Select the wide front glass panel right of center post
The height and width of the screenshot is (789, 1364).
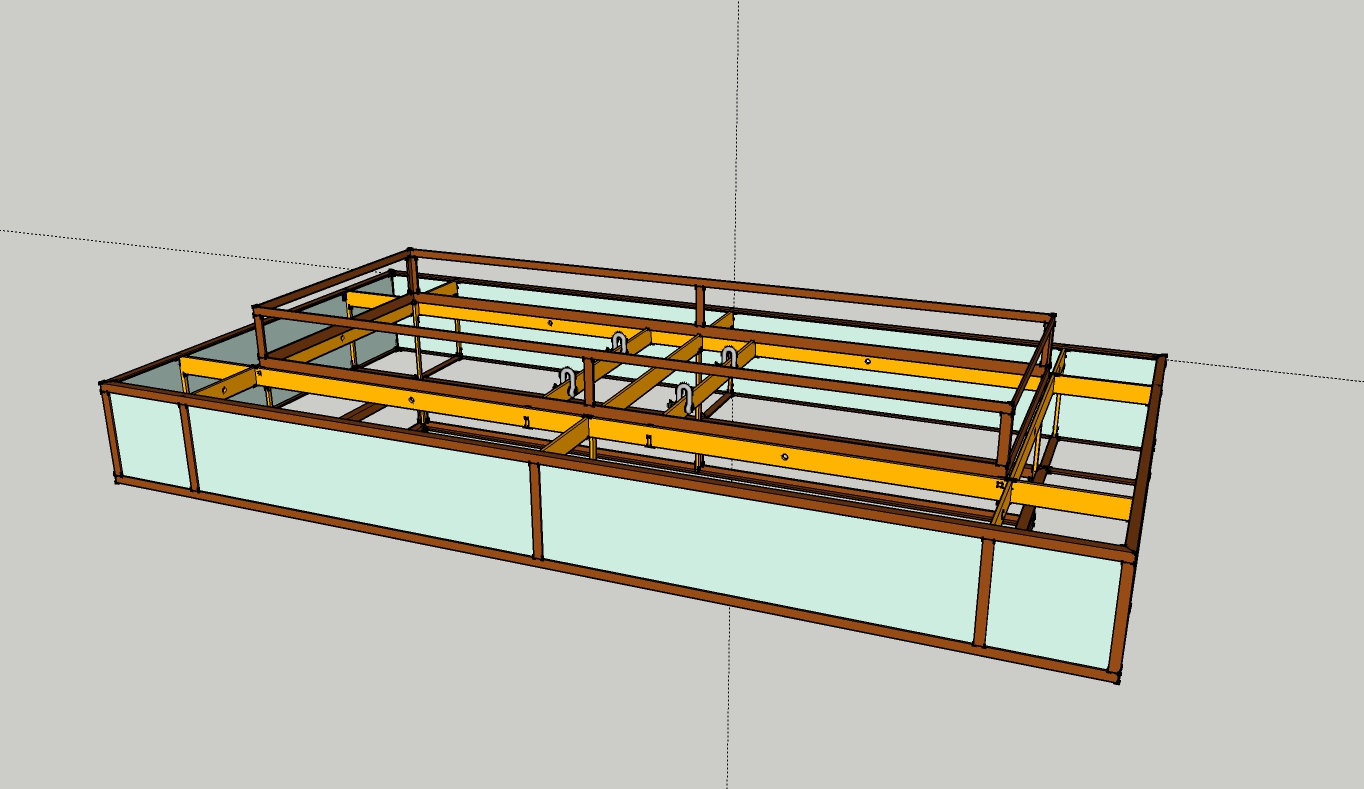click(x=760, y=548)
